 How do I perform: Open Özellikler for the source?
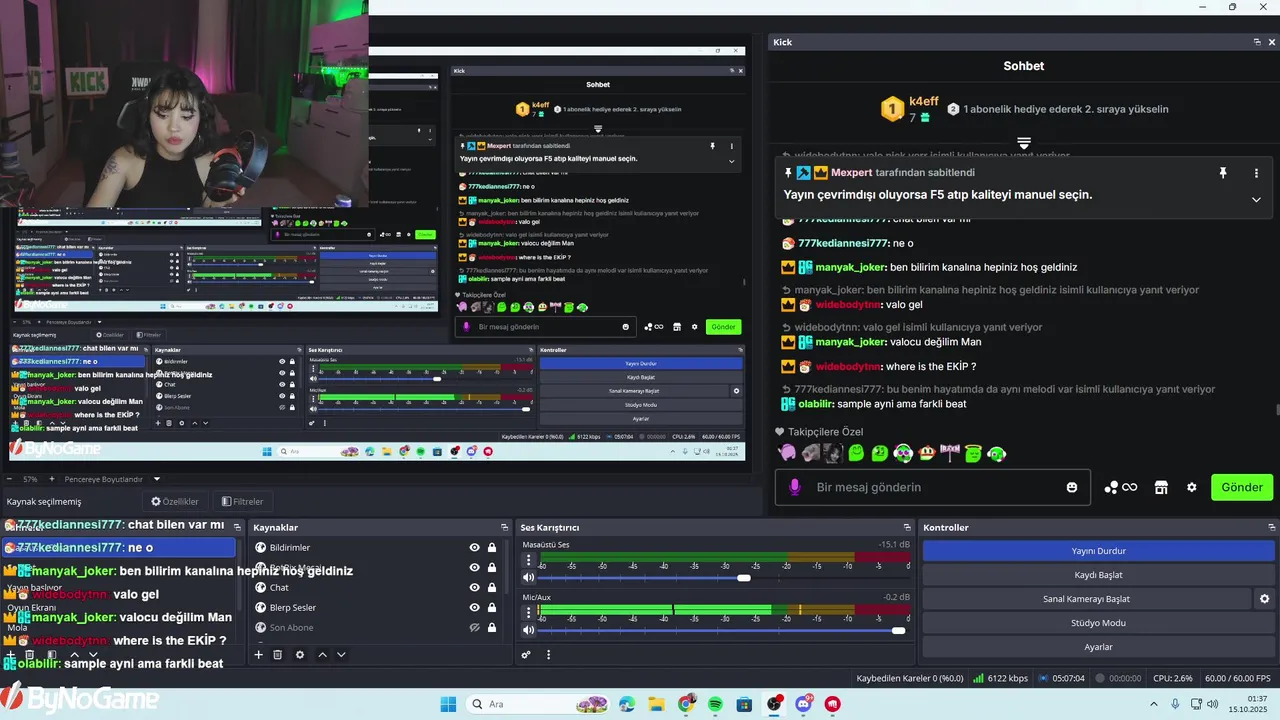(175, 502)
